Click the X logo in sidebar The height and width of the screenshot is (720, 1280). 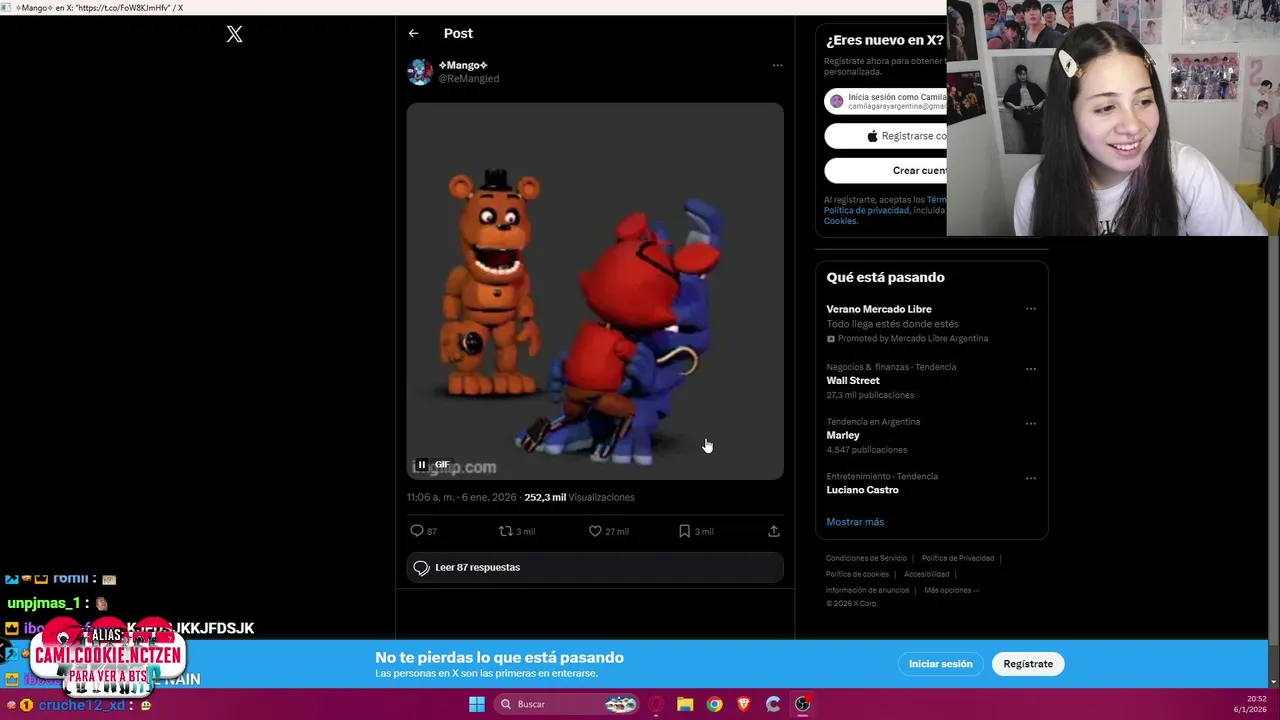[x=234, y=34]
